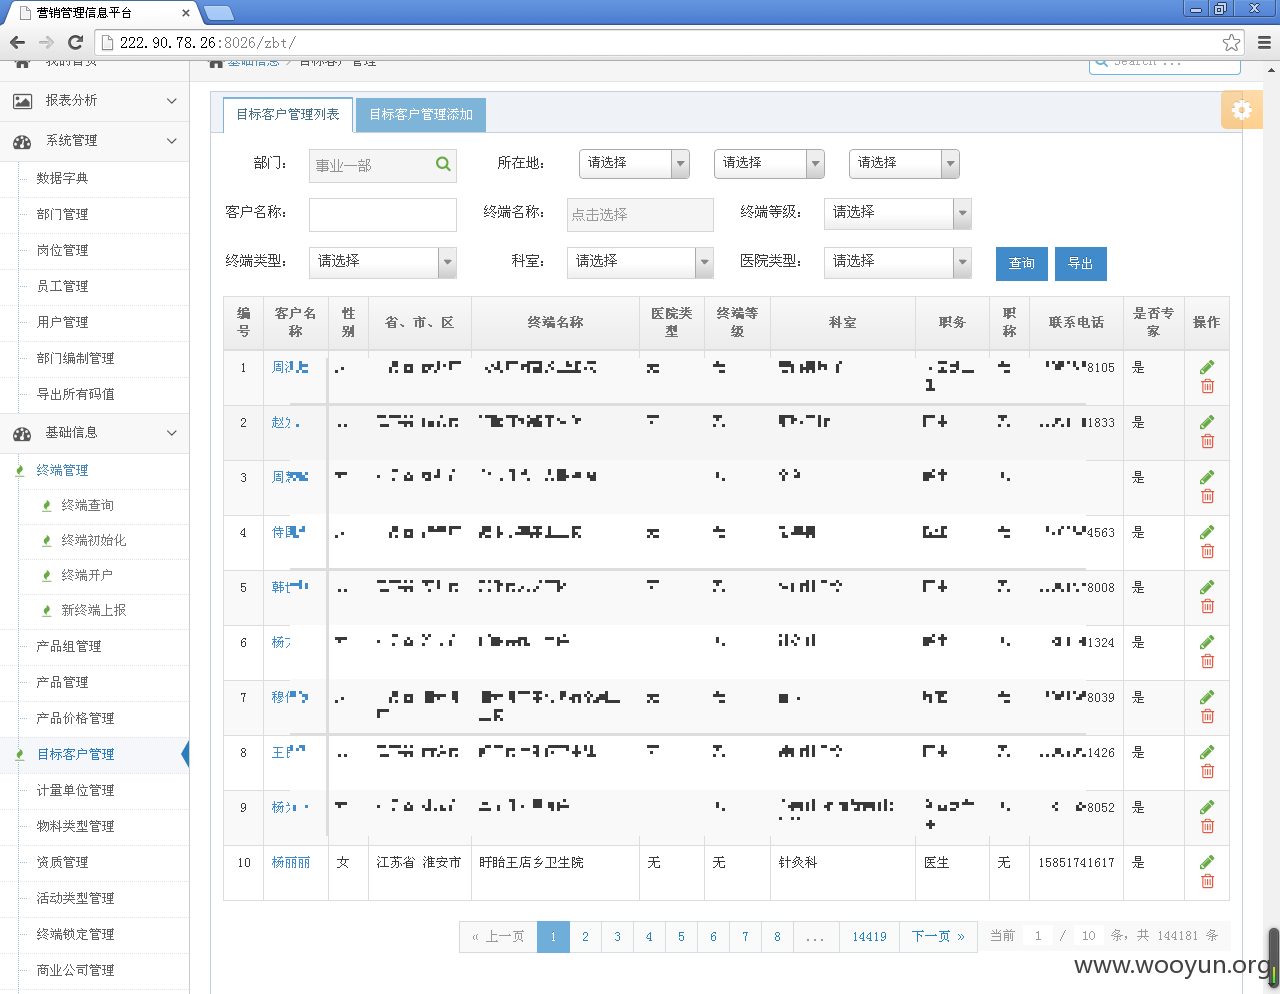Open the third 所在地 district dropdown
The image size is (1280, 994).
(x=904, y=163)
